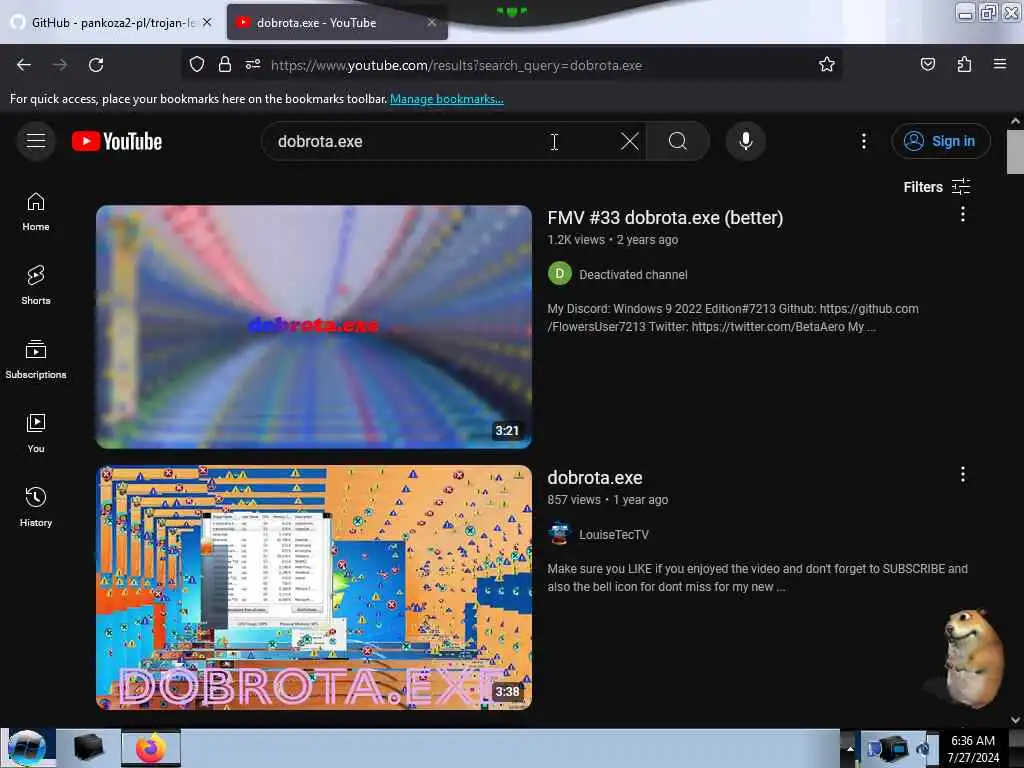Click the green D channel avatar
Image resolution: width=1024 pixels, height=768 pixels.
click(559, 274)
